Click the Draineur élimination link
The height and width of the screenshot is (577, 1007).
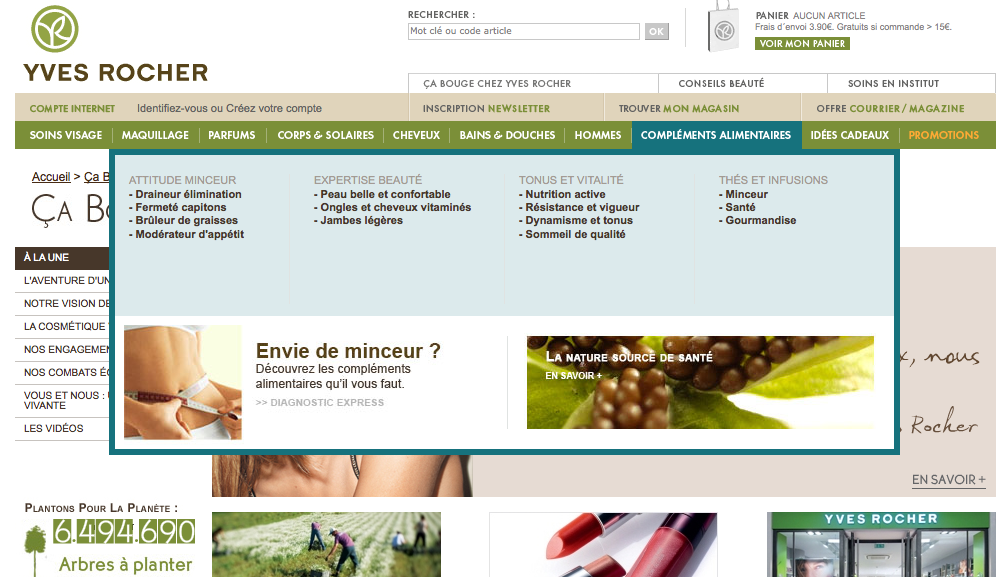point(188,194)
